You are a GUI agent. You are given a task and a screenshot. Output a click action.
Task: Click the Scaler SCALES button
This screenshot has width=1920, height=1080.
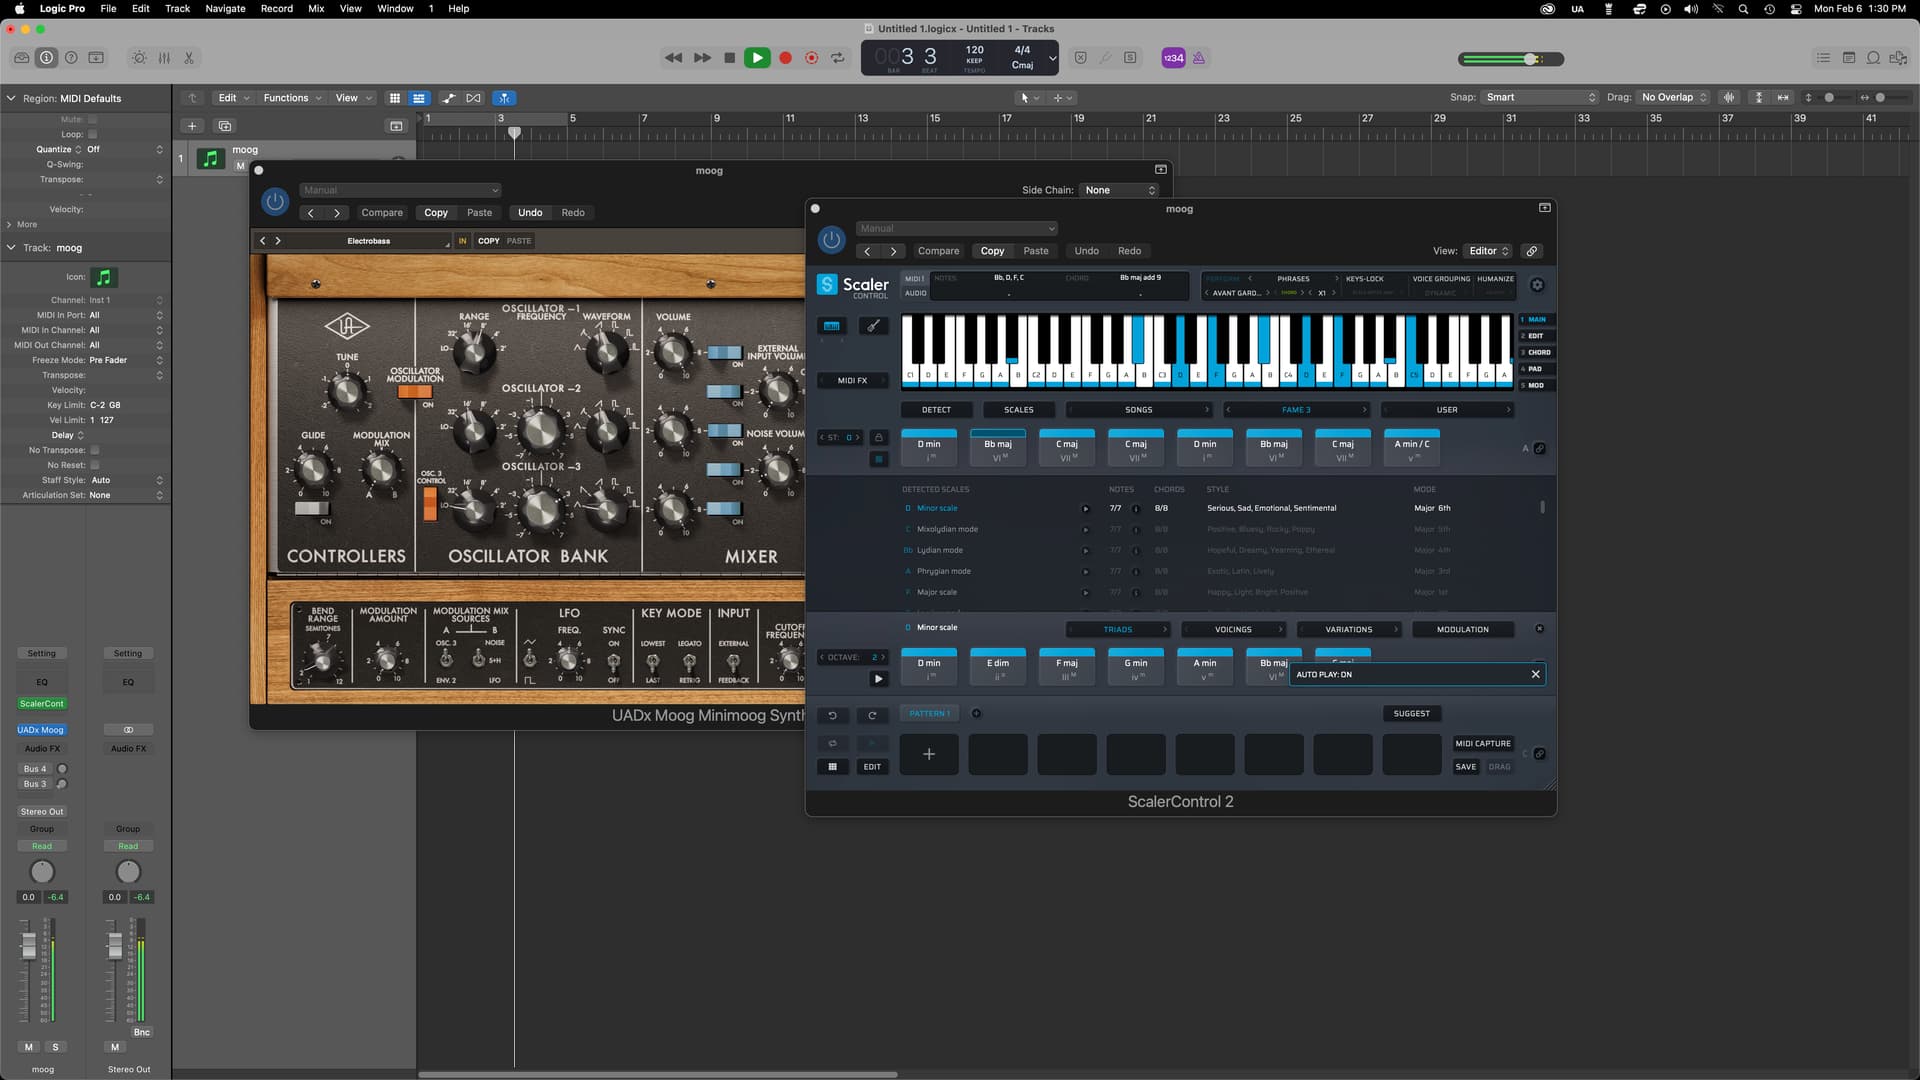coord(1018,410)
